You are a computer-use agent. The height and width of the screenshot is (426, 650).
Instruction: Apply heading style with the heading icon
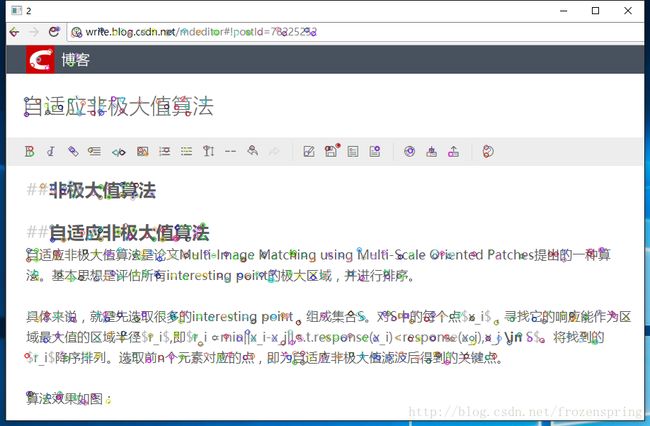[x=209, y=151]
